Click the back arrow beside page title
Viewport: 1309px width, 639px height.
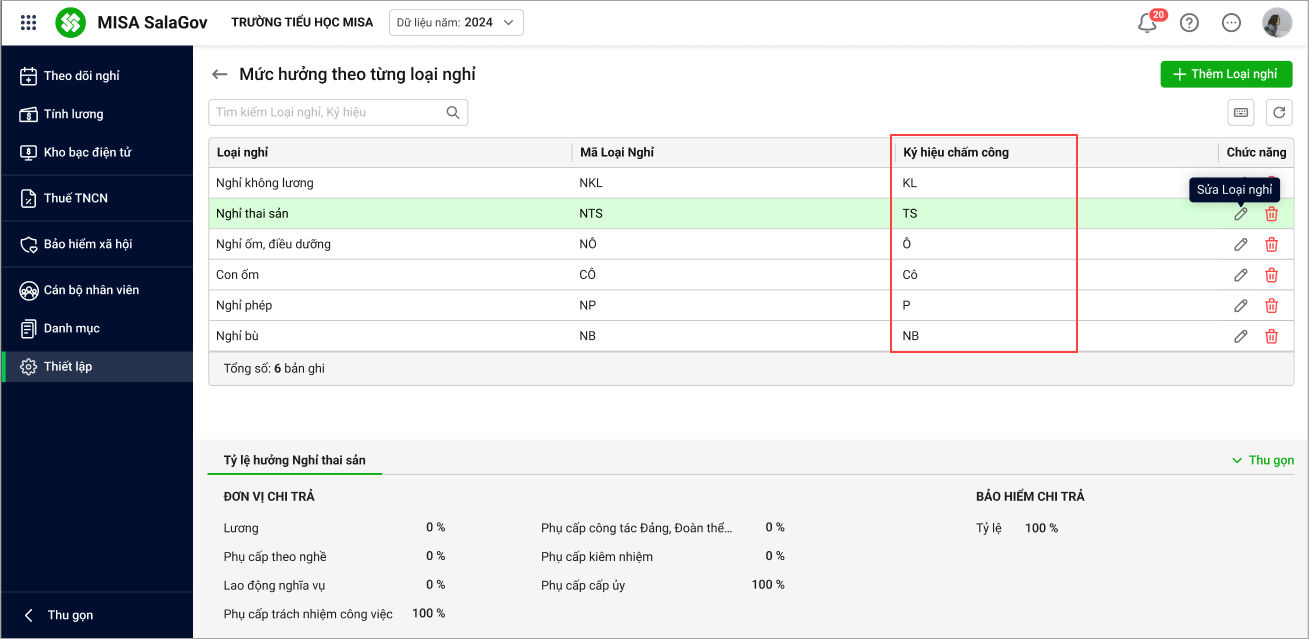pyautogui.click(x=219, y=75)
